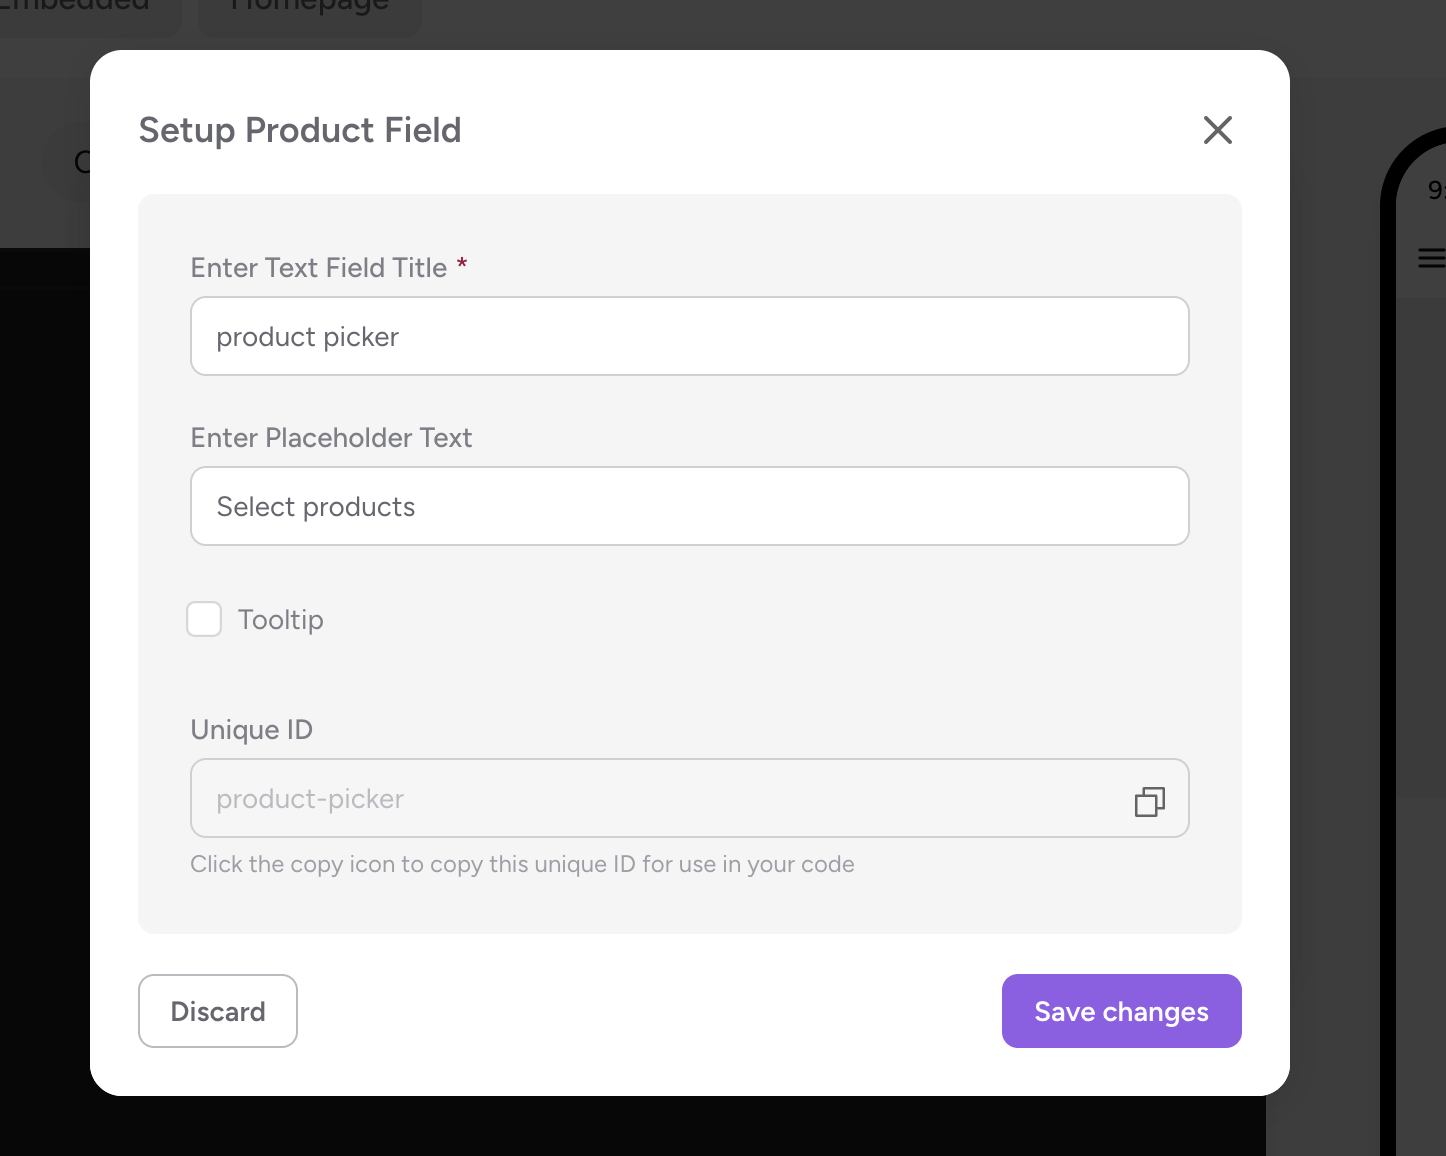Image resolution: width=1446 pixels, height=1156 pixels.
Task: Focus the title field containing "product picker"
Action: click(689, 336)
